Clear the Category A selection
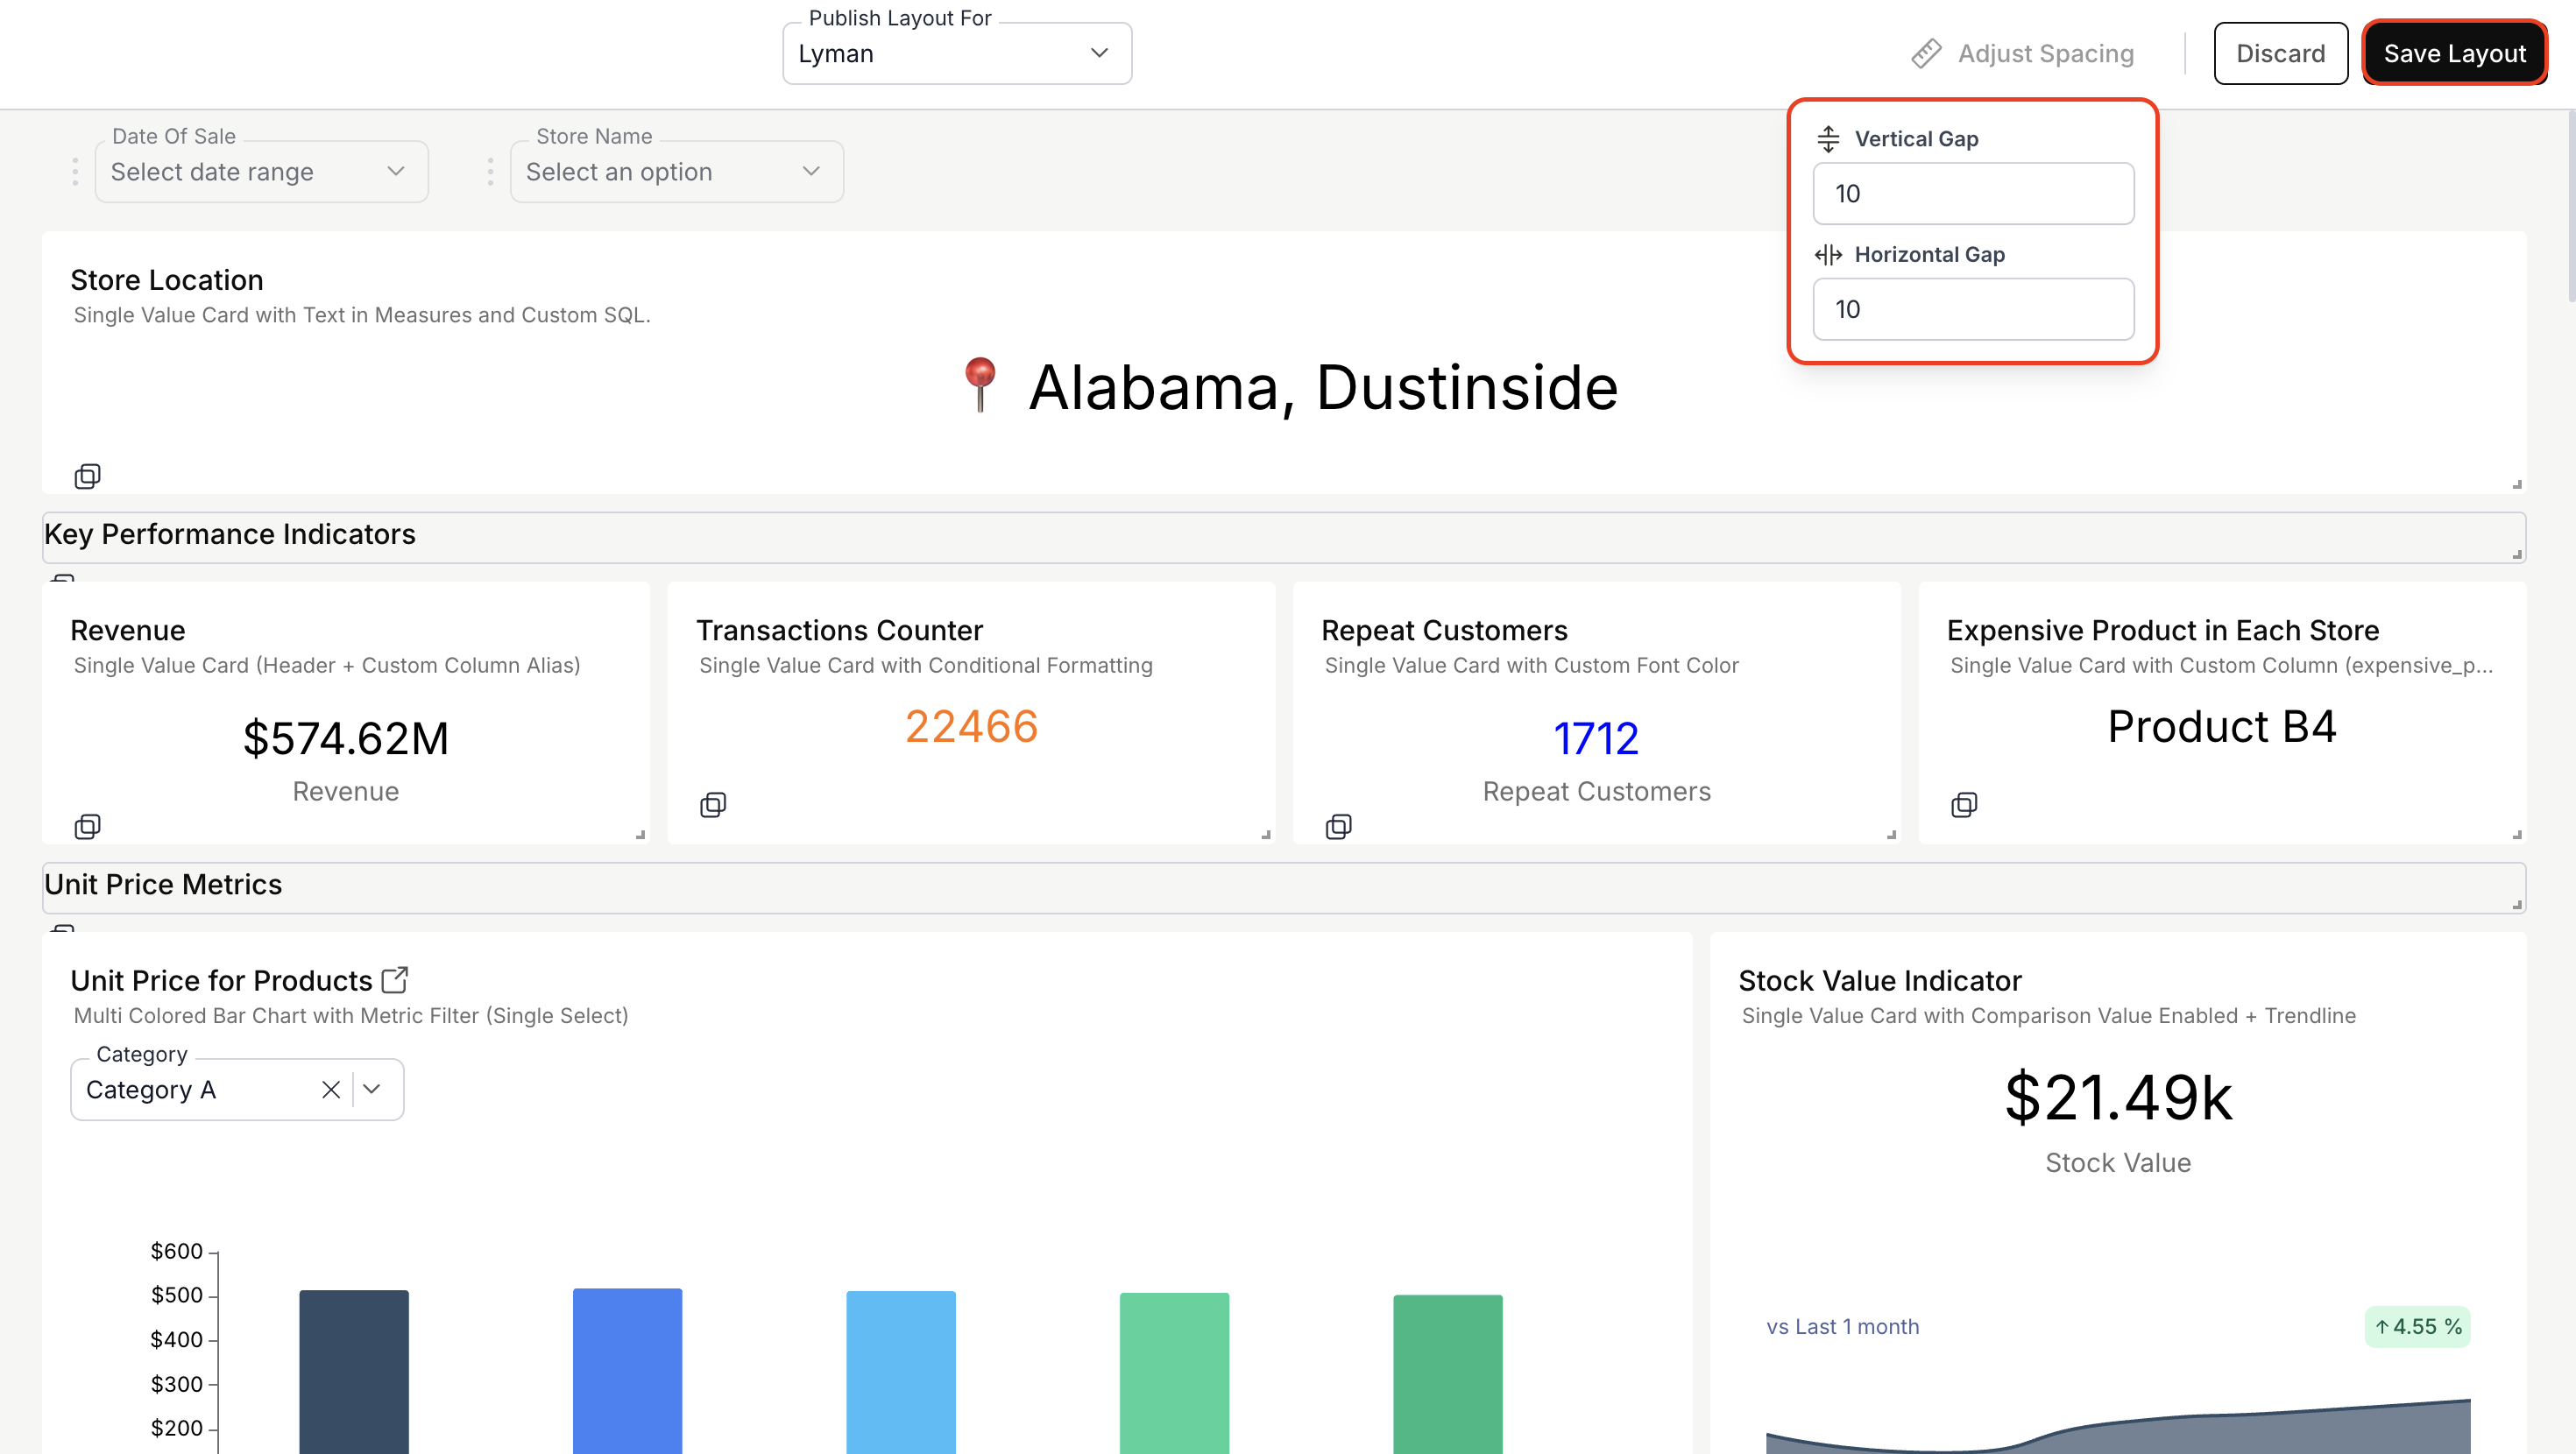This screenshot has width=2576, height=1454. 331,1089
